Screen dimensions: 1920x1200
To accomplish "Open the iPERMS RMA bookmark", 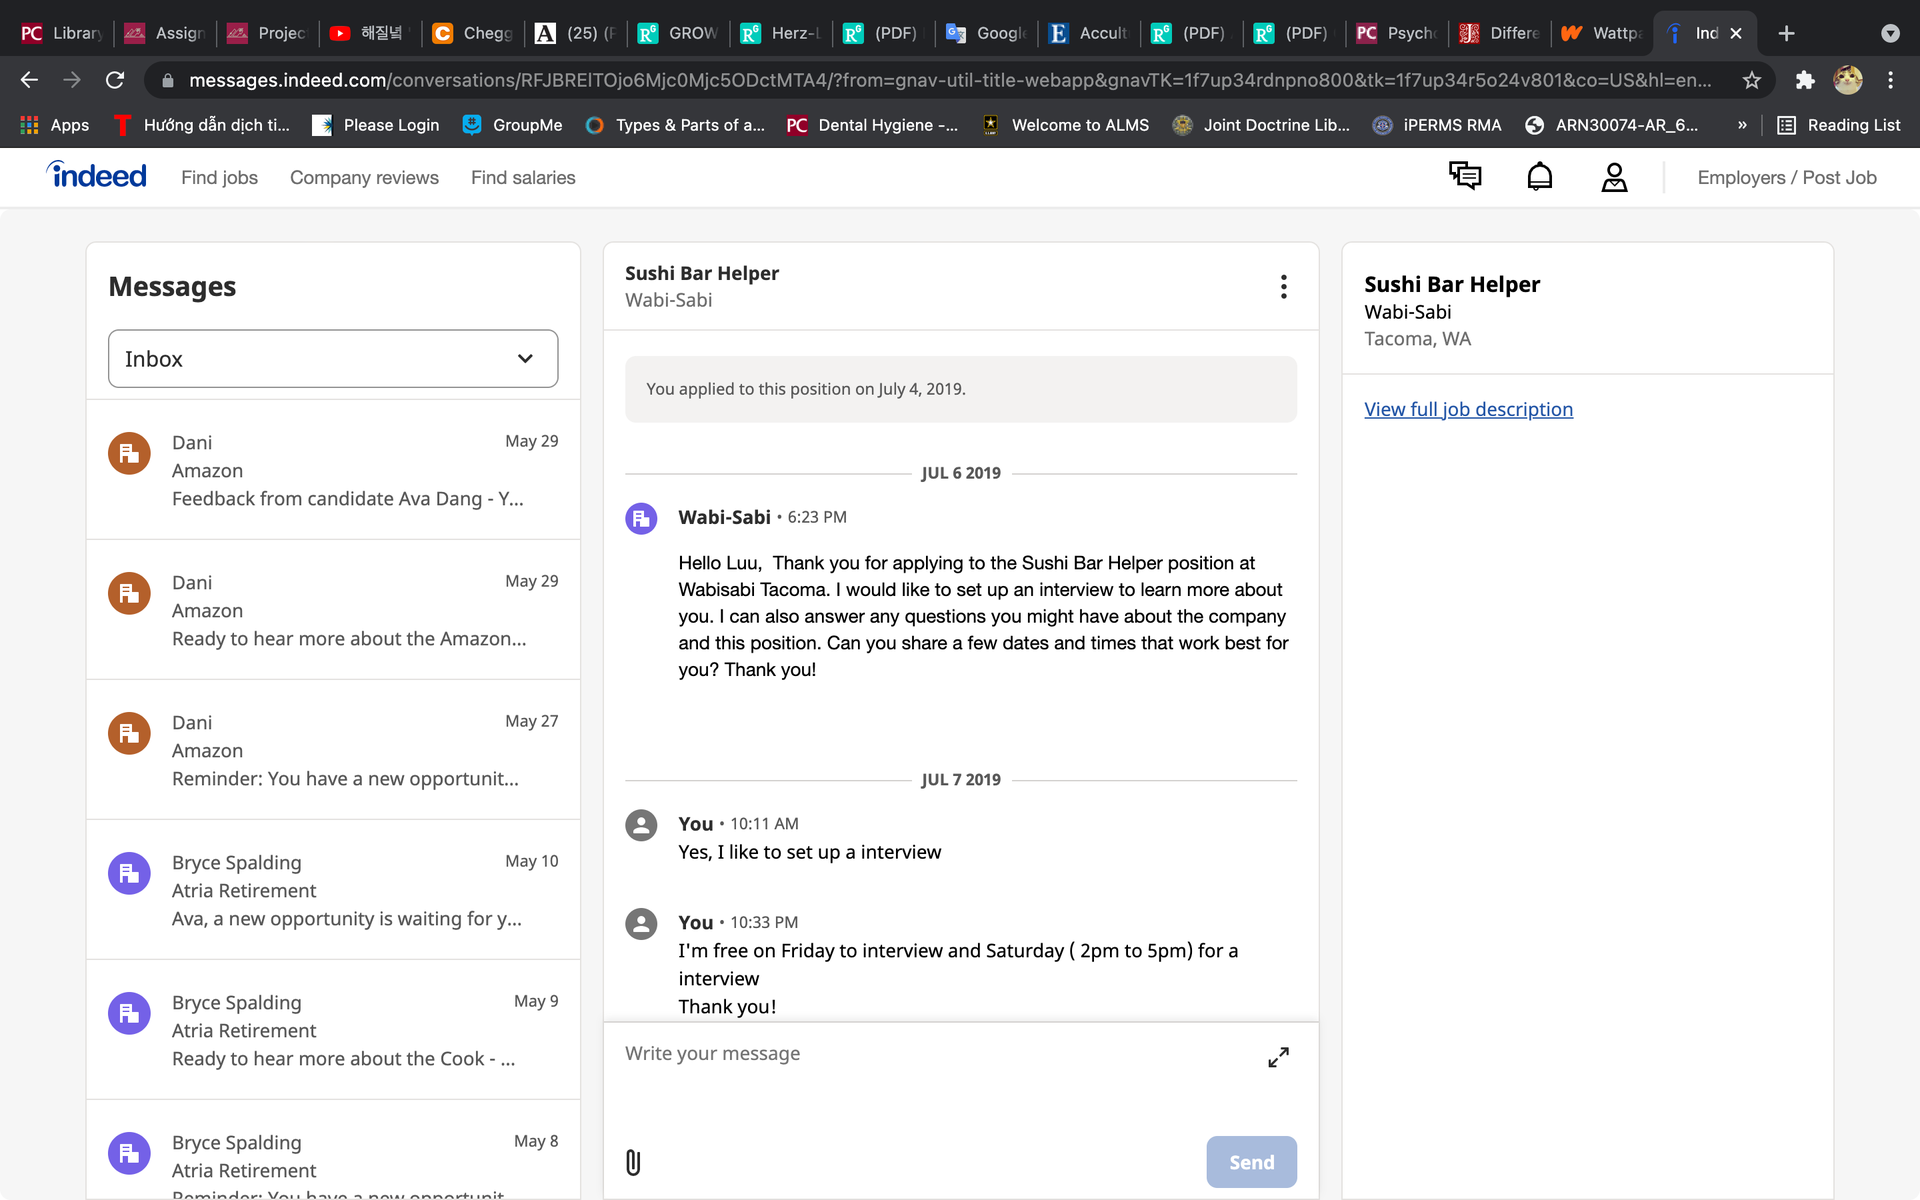I will pos(1437,125).
